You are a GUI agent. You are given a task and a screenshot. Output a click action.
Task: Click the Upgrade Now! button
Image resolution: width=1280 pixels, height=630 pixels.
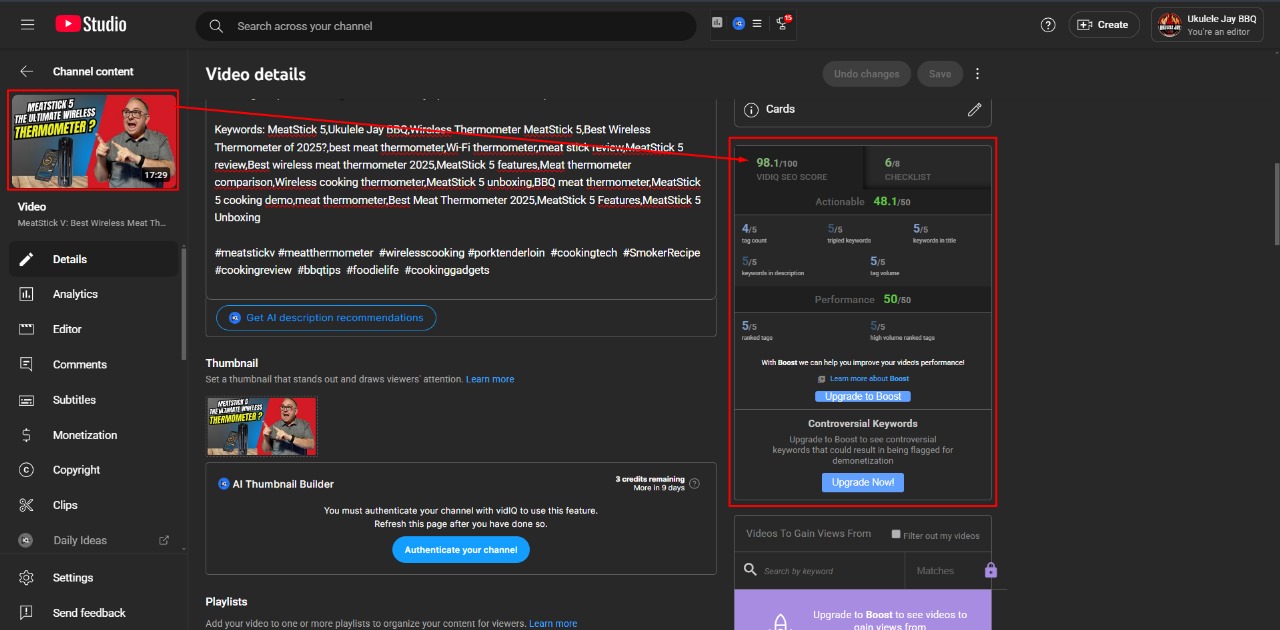click(863, 483)
